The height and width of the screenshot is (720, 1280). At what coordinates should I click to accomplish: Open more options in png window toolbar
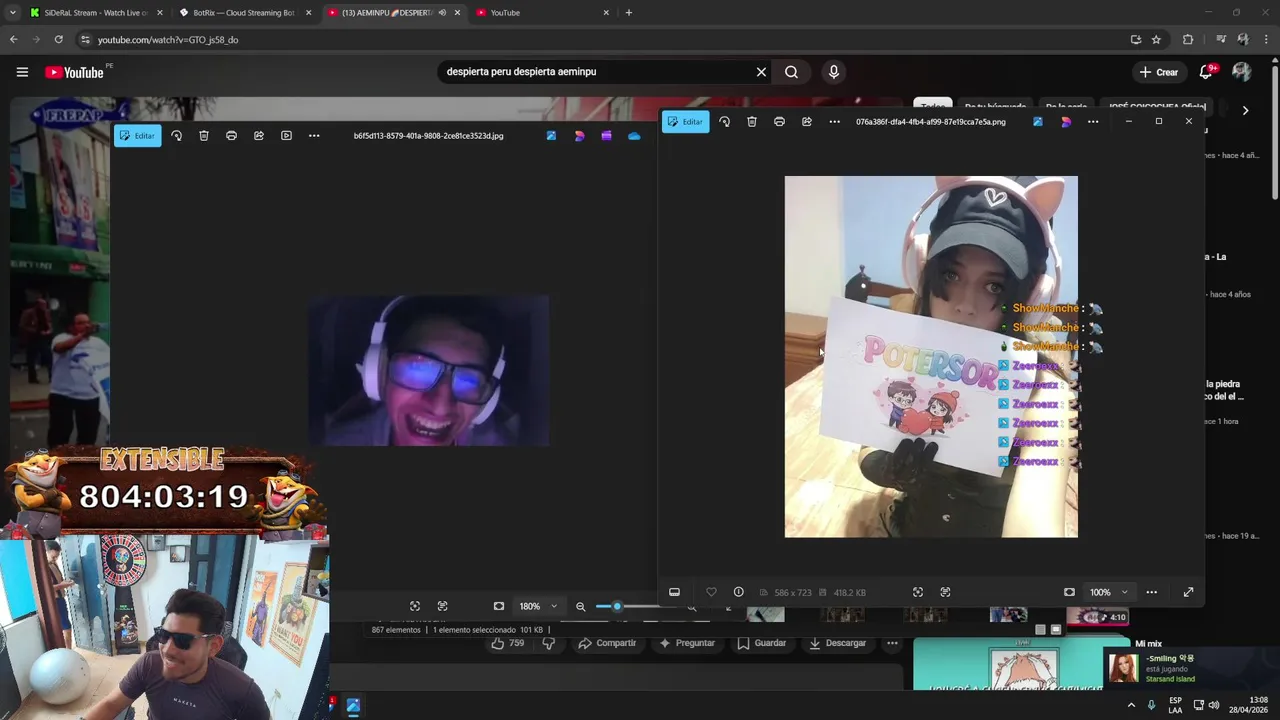click(x=834, y=122)
